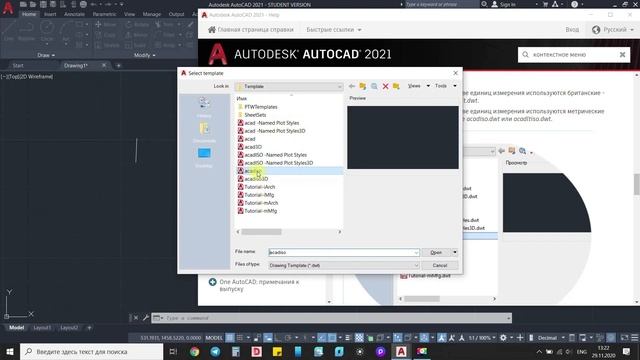Switch to the Output ribbon tab
The image size is (640, 360).
(x=176, y=14)
